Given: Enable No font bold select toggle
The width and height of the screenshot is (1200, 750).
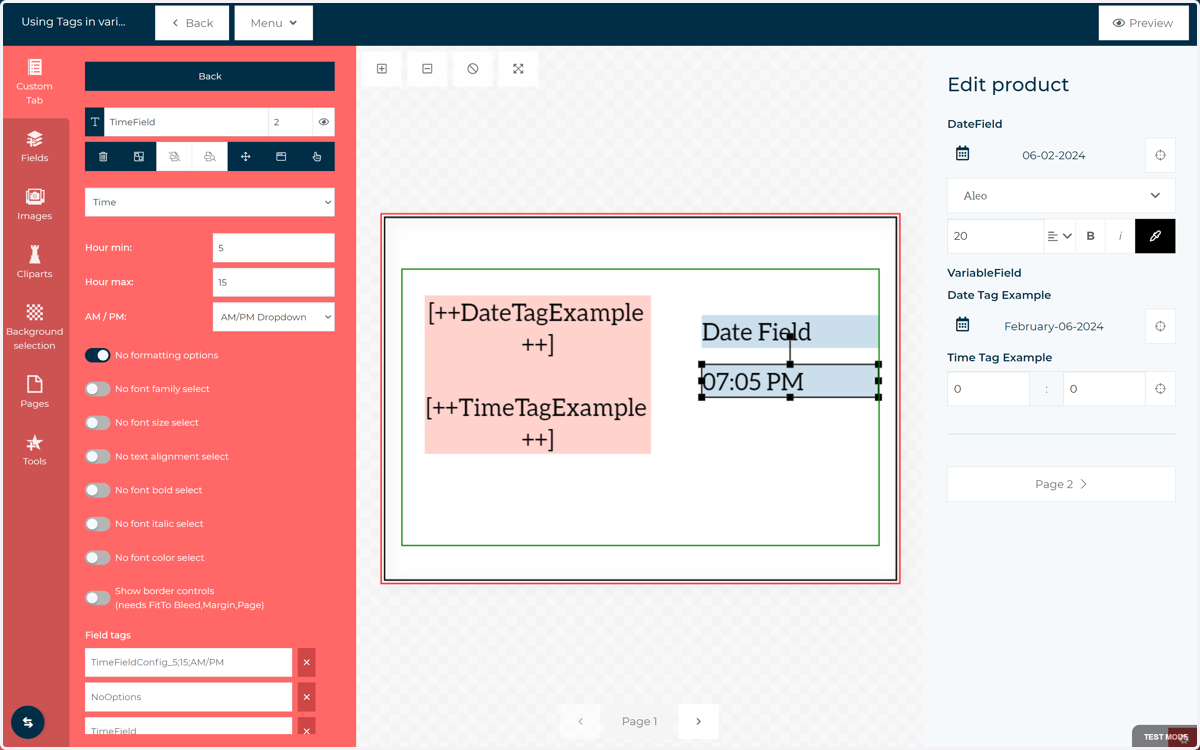Looking at the screenshot, I should [98, 490].
